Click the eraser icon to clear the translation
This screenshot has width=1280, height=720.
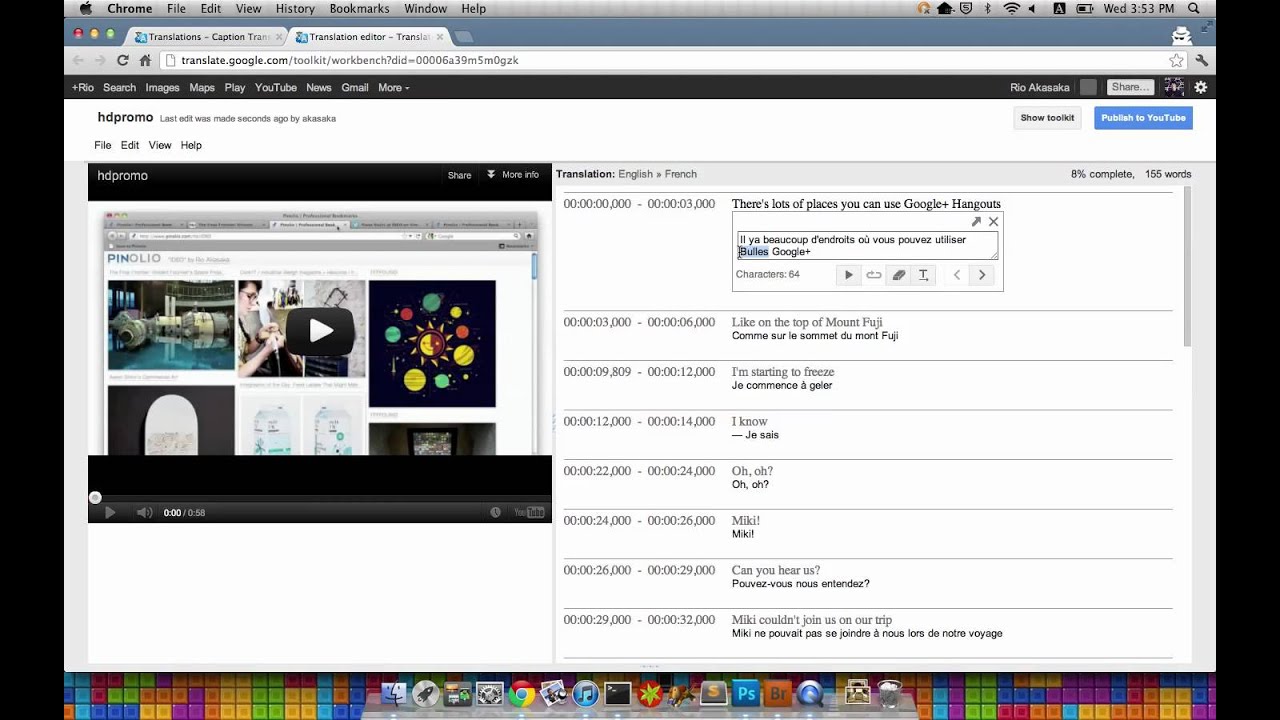pos(898,275)
